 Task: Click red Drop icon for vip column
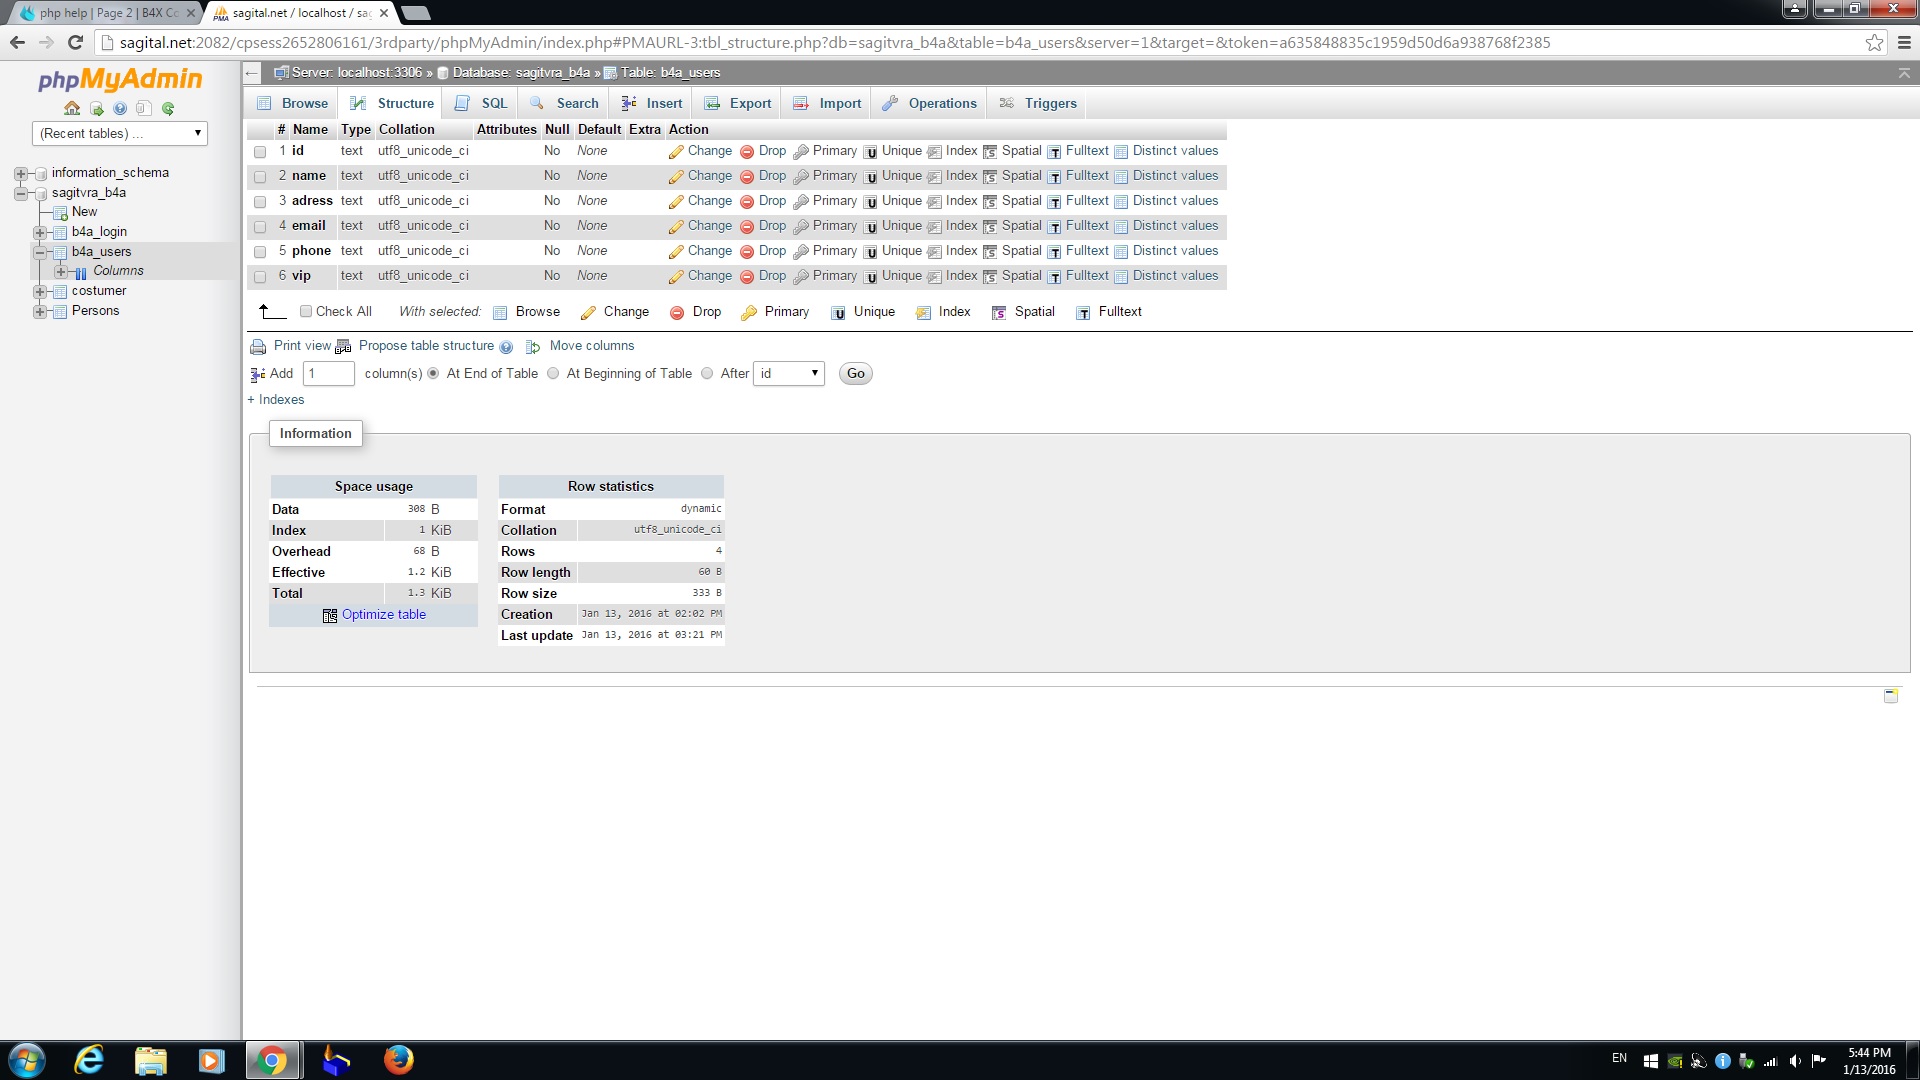[747, 277]
